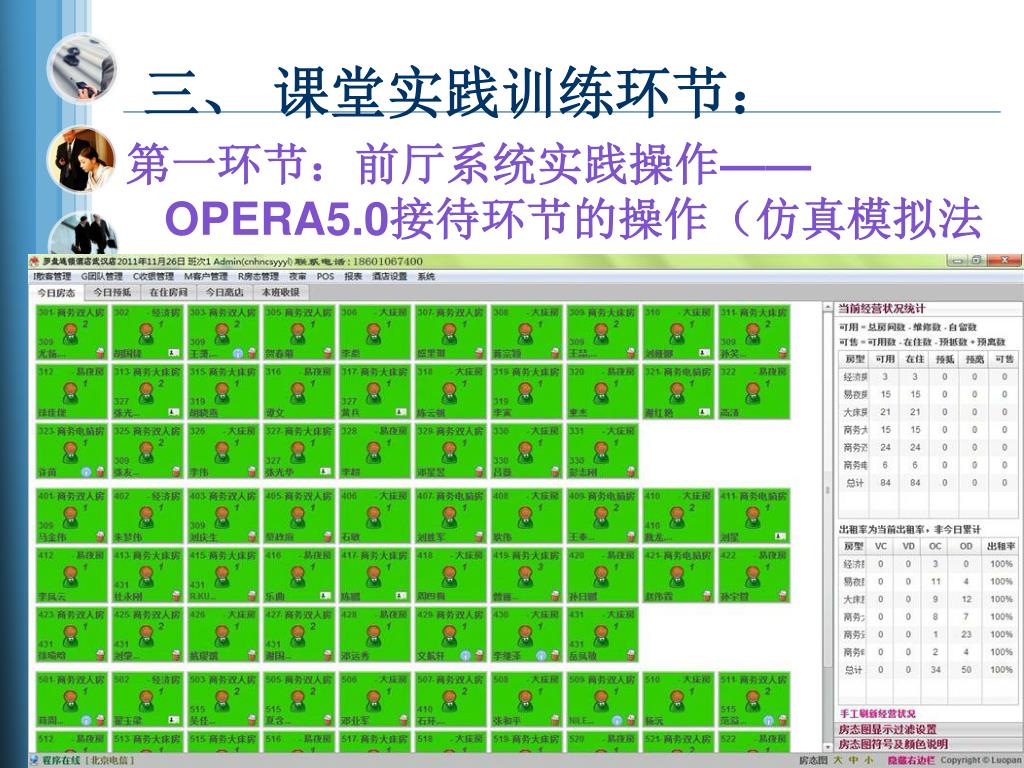Viewport: 1024px width, 768px height.
Task: Click the blue info icon in room 323
Action: click(86, 472)
